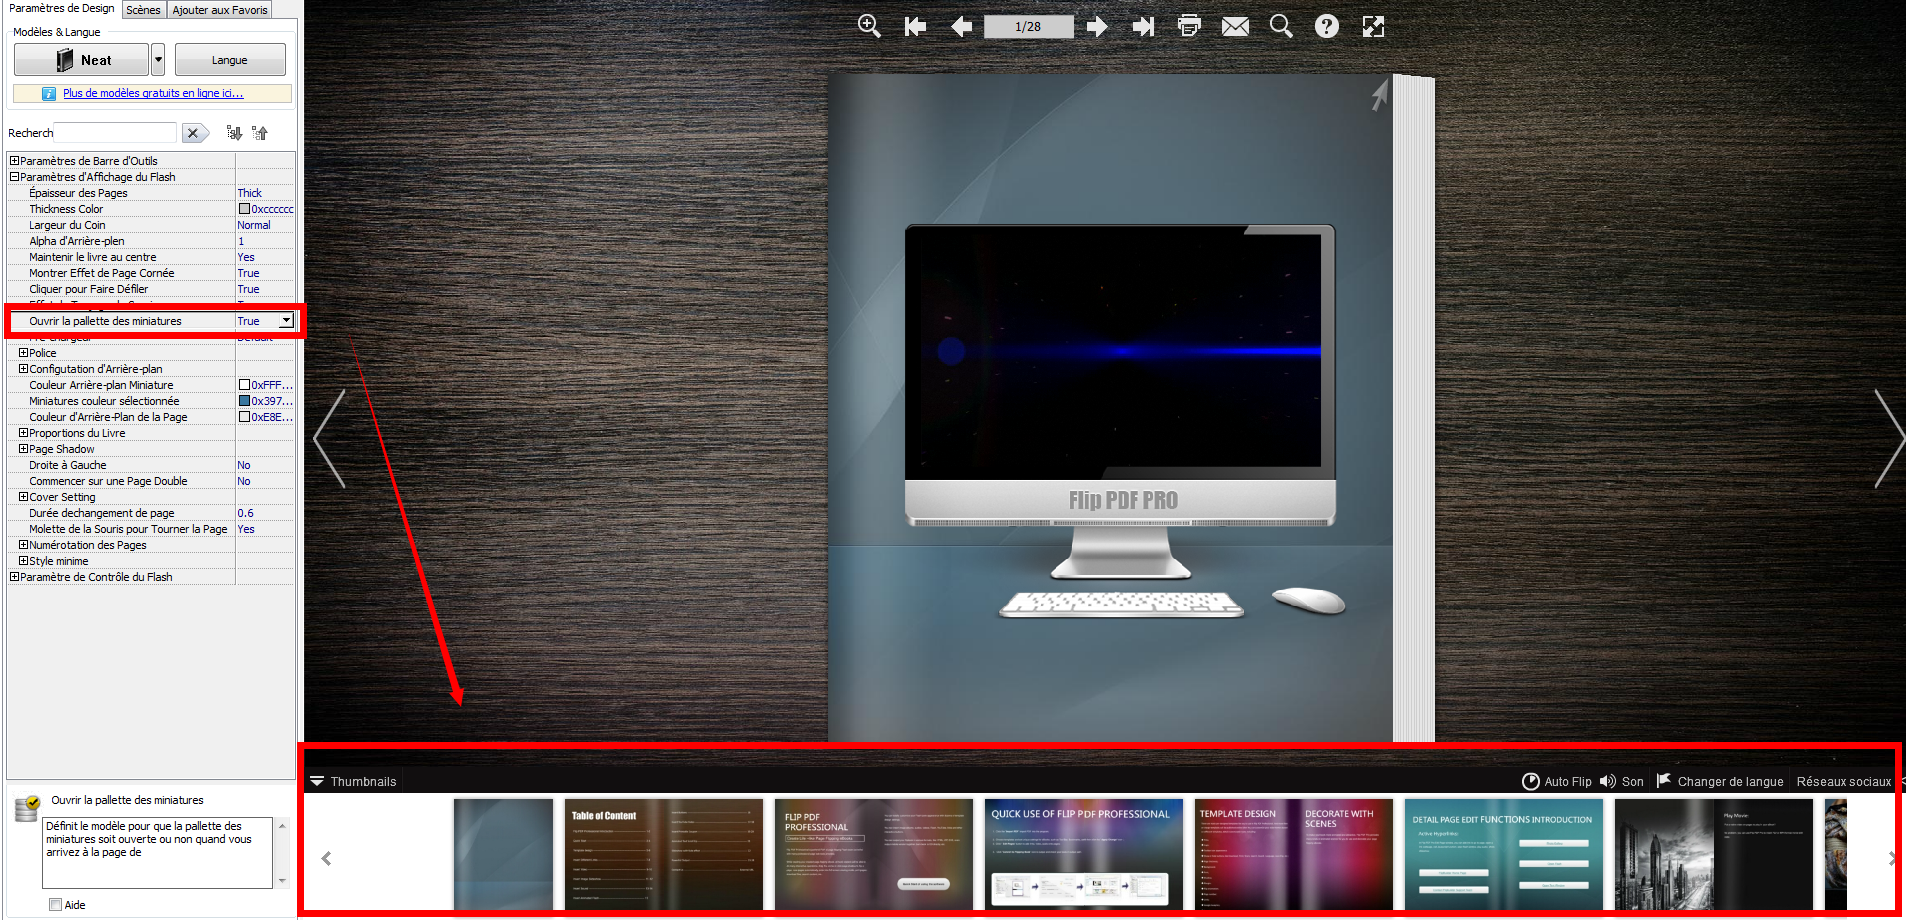This screenshot has width=1906, height=920.
Task: Open 'Plus de modèles gratuits en ligne' link
Action: point(153,93)
